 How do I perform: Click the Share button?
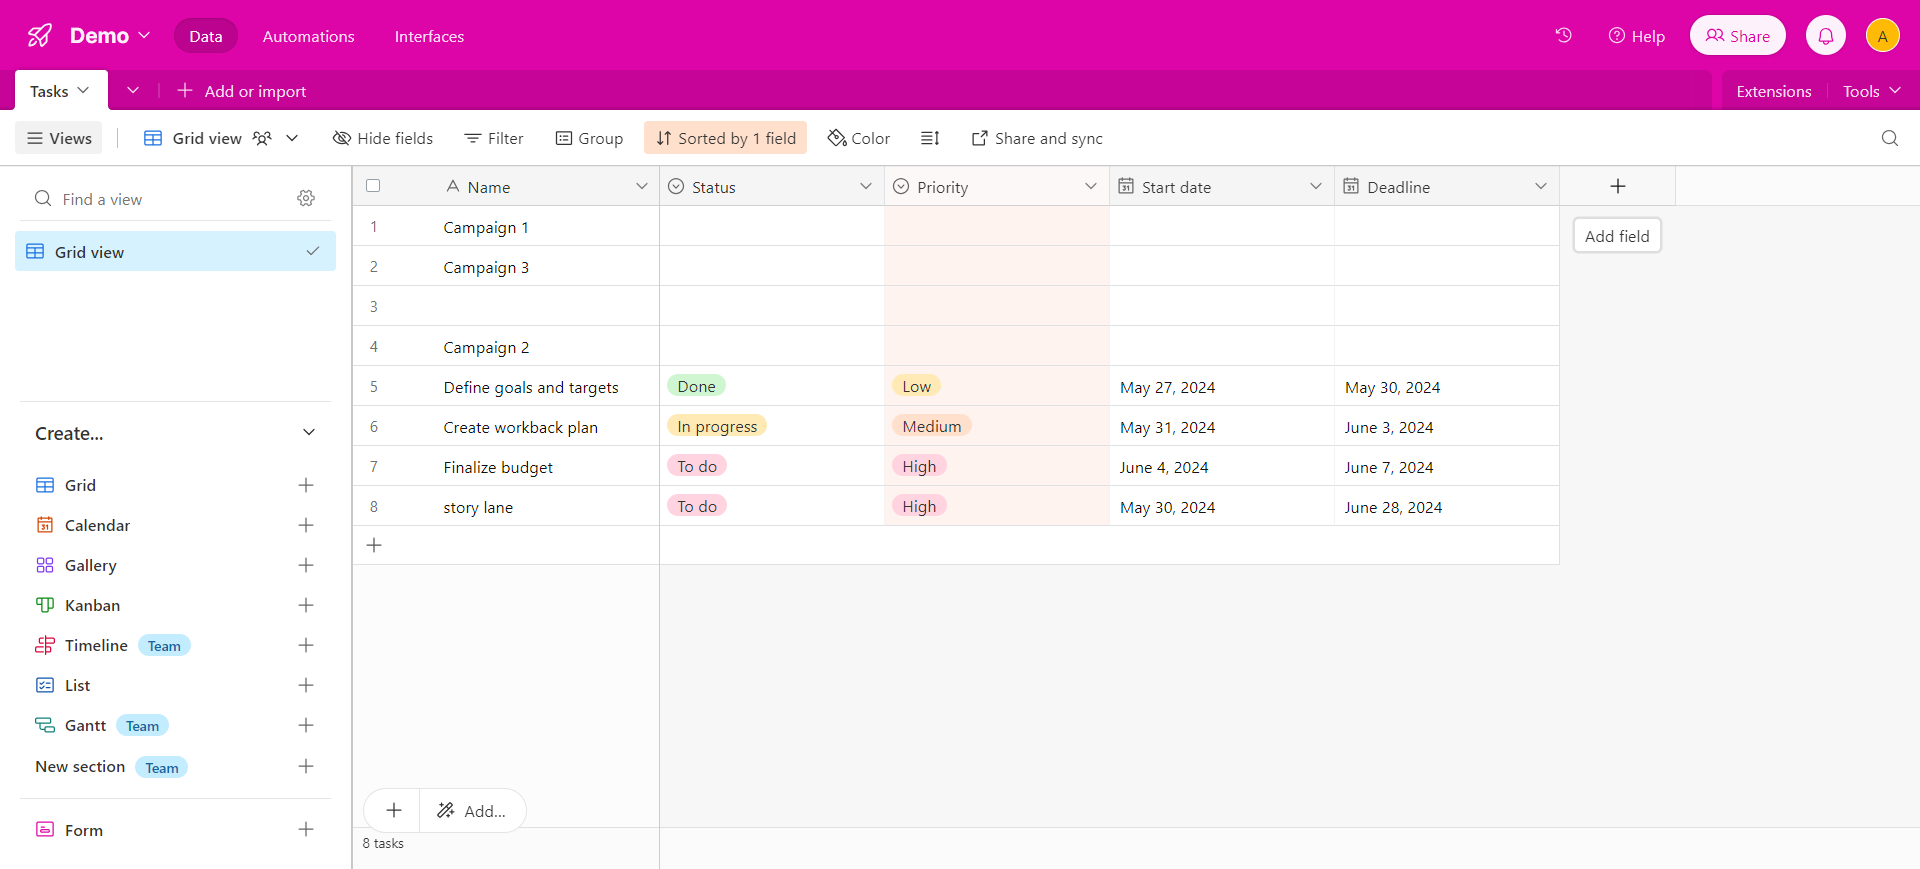[x=1738, y=36]
